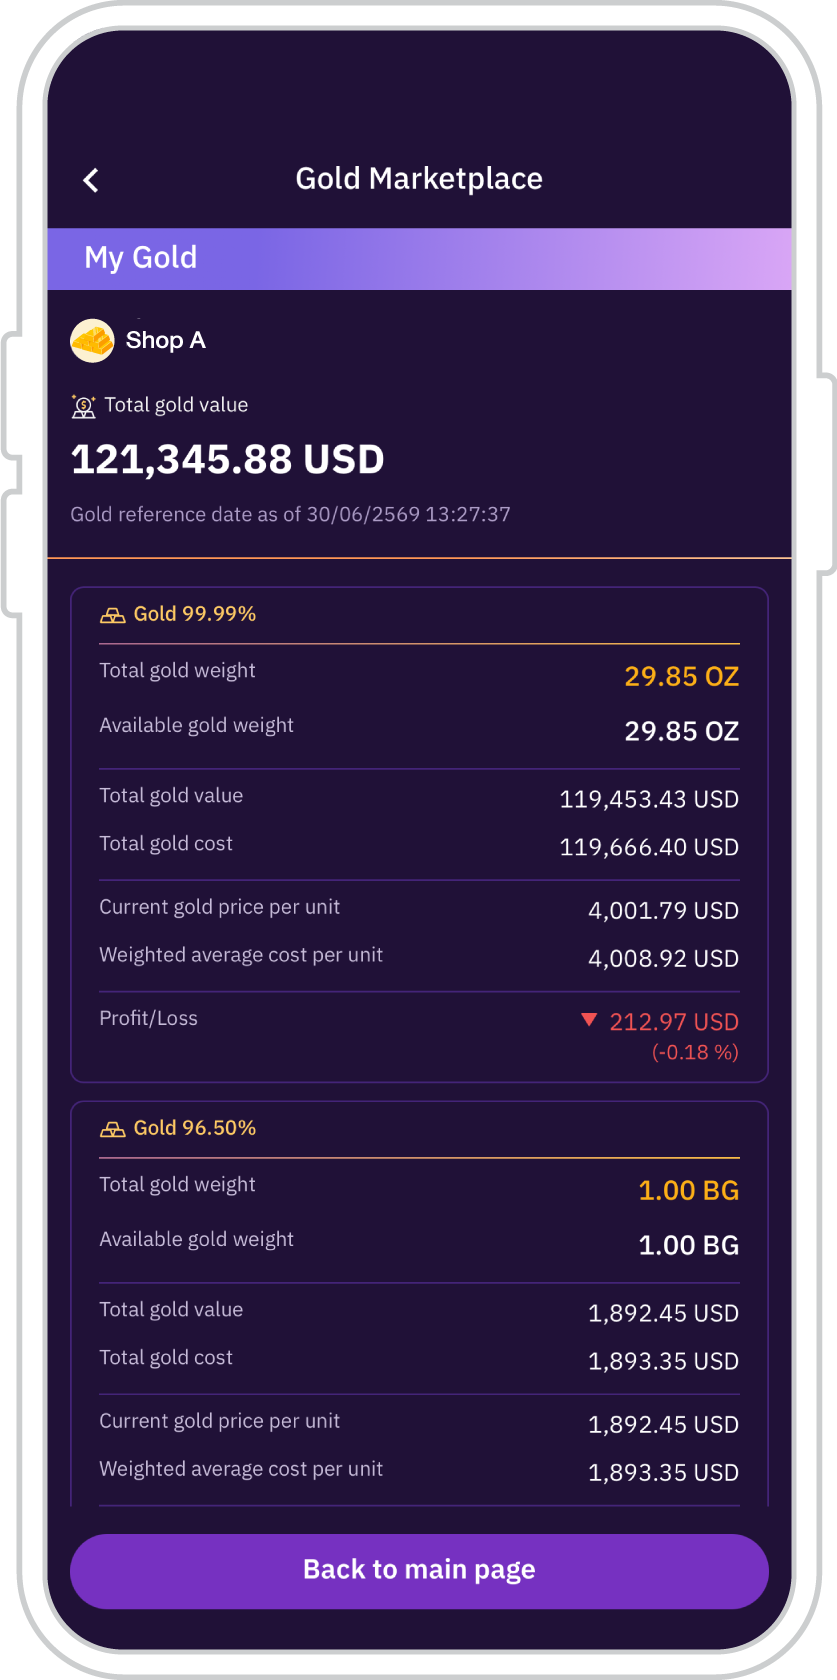Click the Gold 96.50% card heading

point(195,1128)
